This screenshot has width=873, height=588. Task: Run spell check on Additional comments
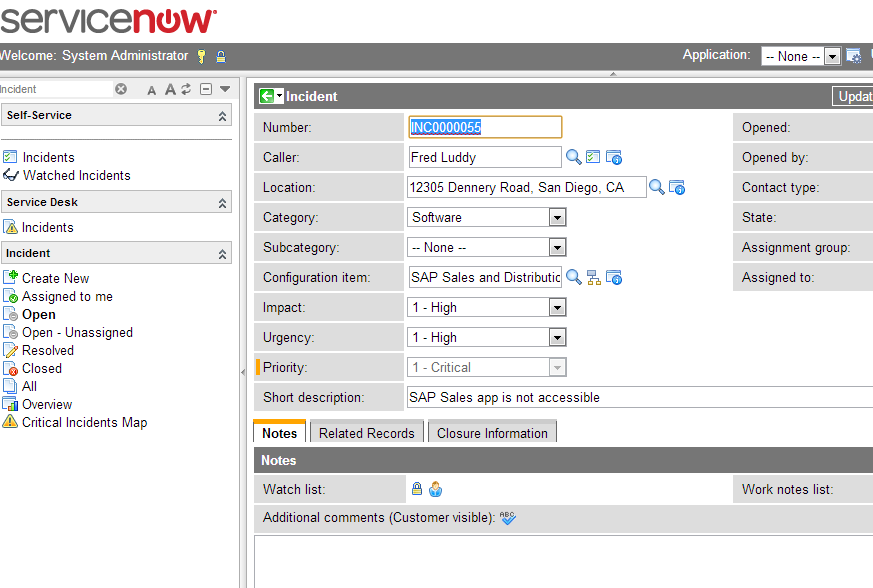pos(506,517)
